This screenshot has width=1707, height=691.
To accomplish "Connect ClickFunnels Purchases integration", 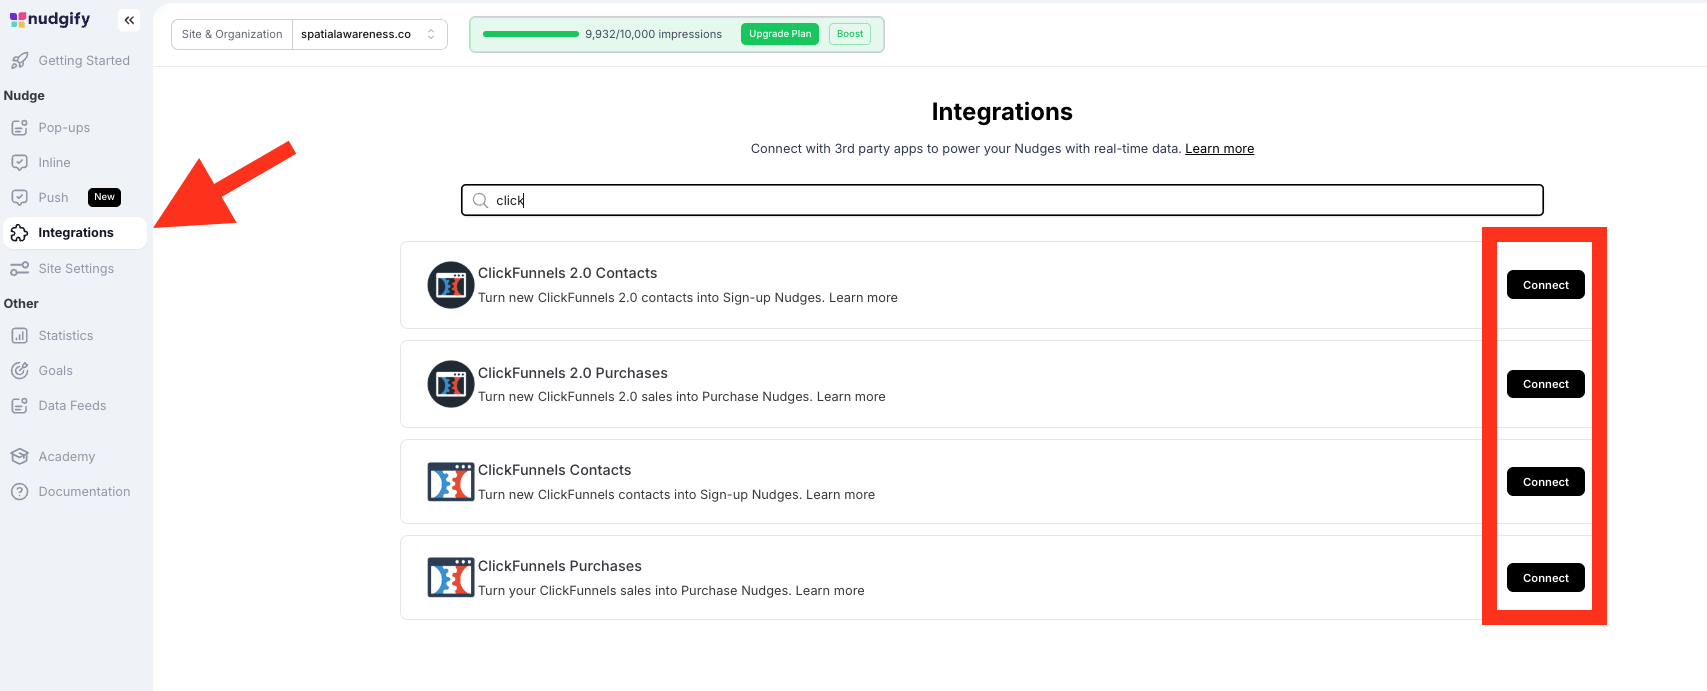I will tap(1546, 578).
